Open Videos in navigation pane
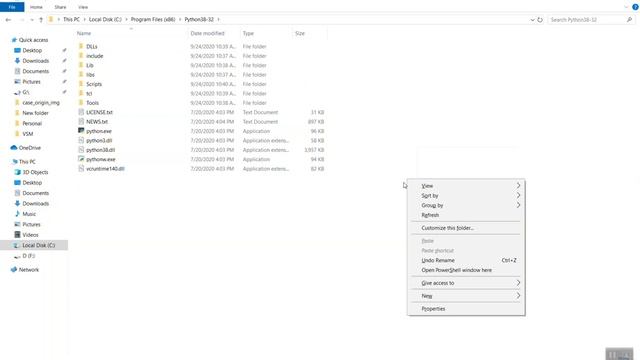This screenshot has width=640, height=360. [x=30, y=235]
